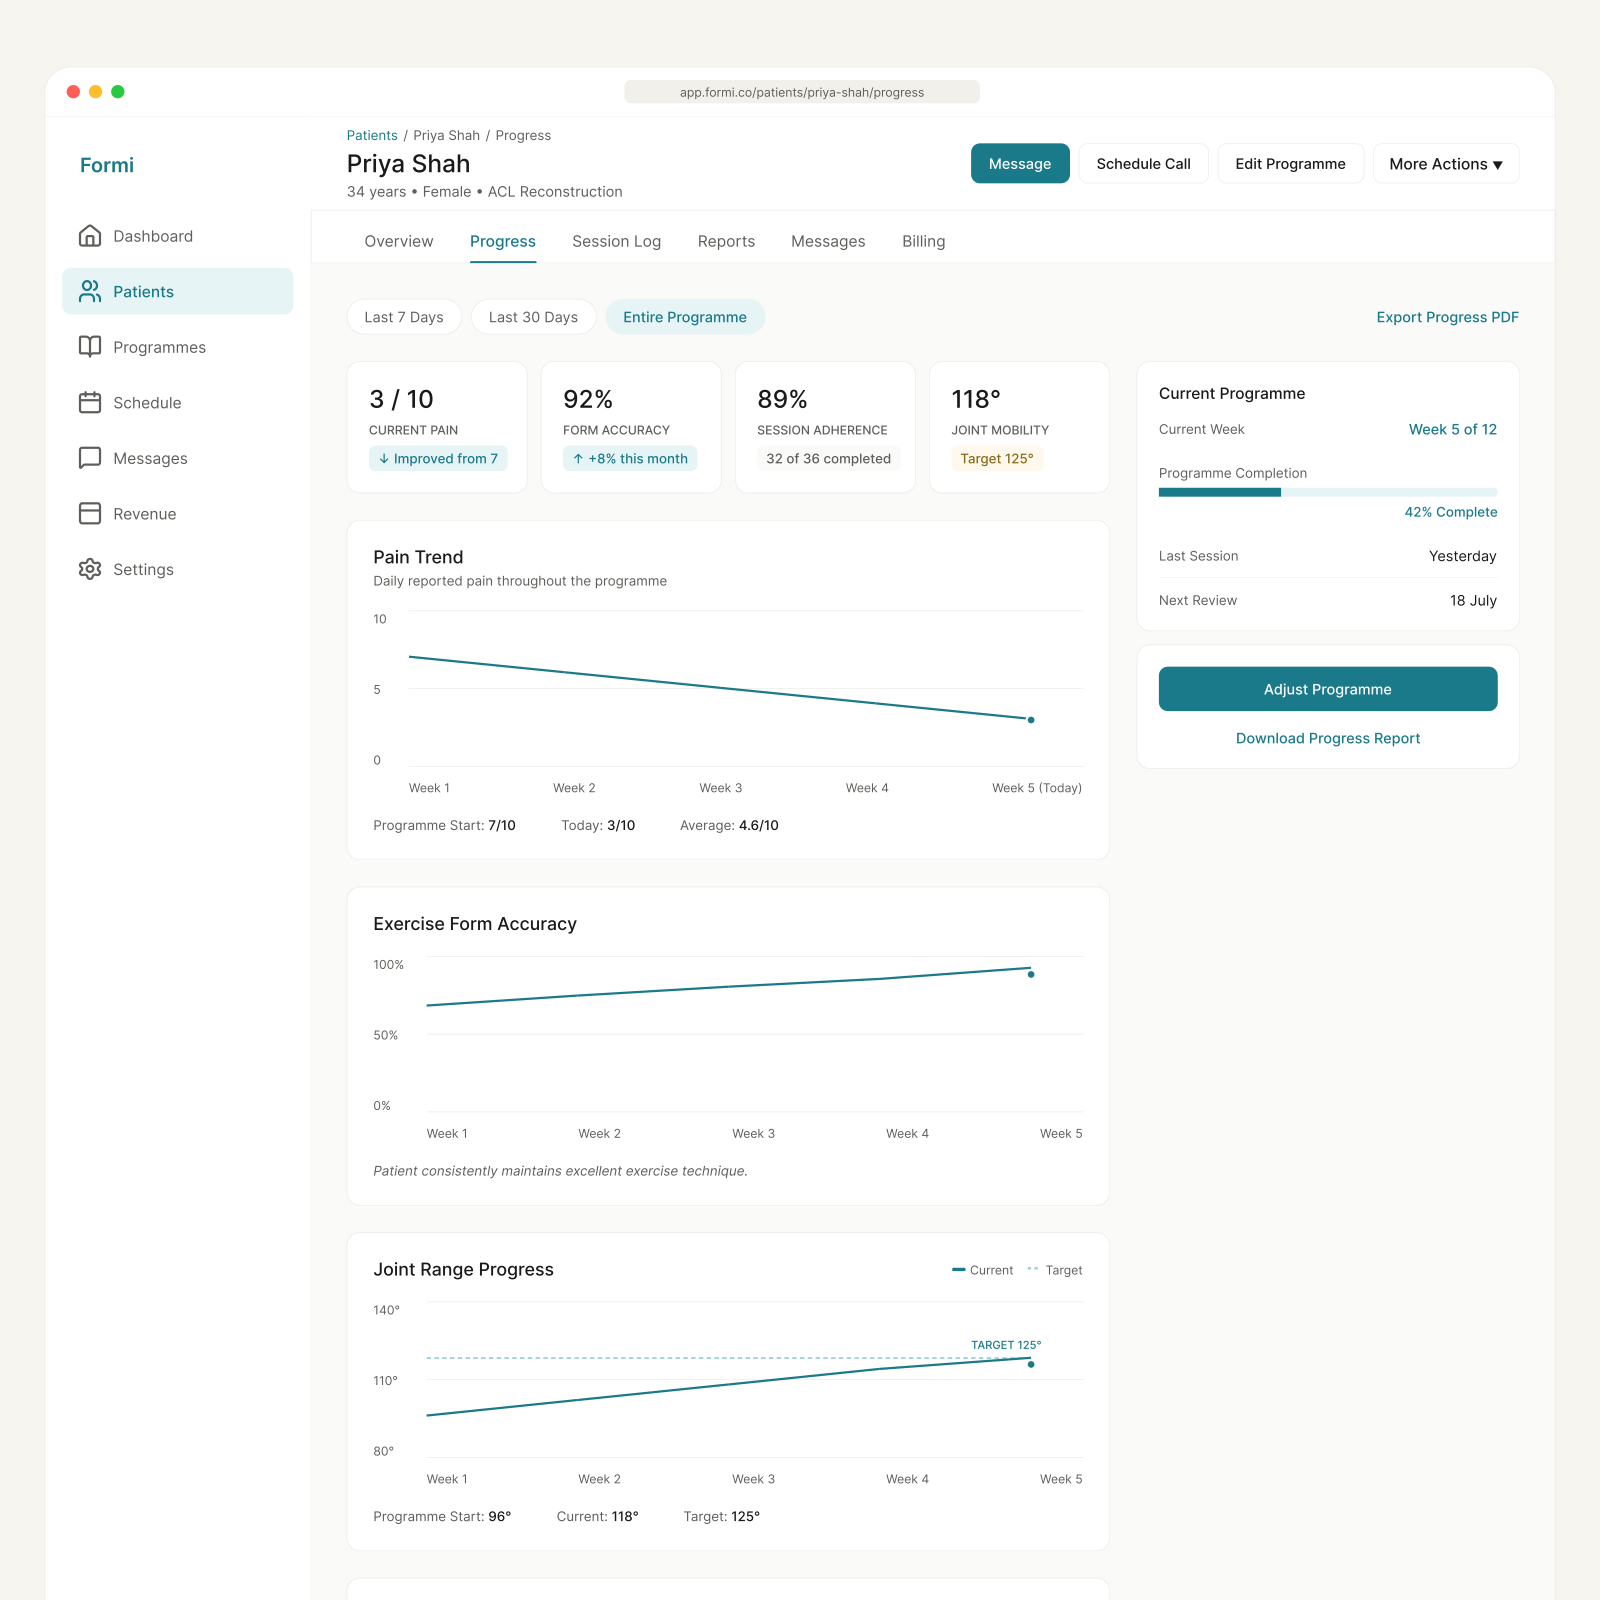The image size is (1600, 1600).
Task: Click the Edit Programme button
Action: click(1290, 164)
